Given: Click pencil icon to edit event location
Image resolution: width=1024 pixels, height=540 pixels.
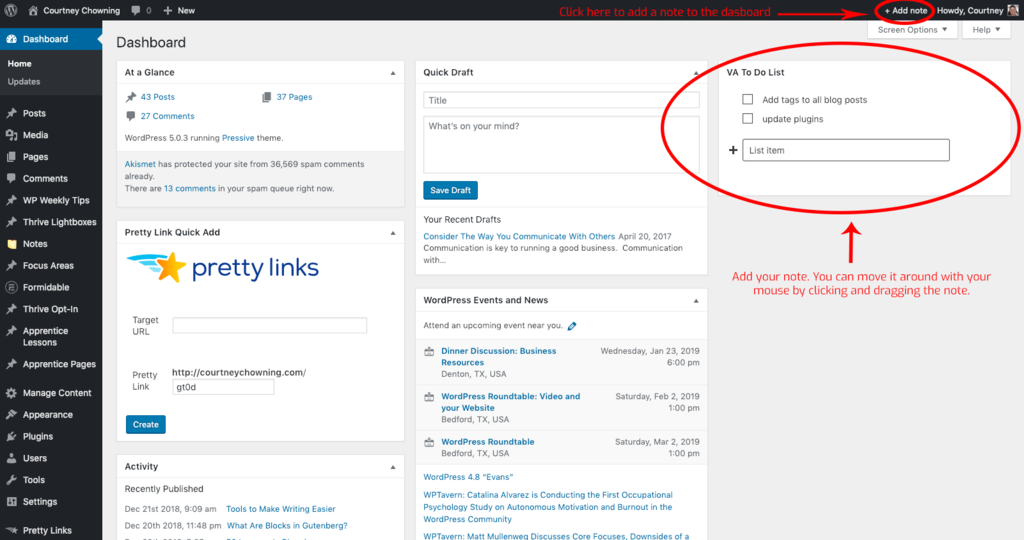Looking at the screenshot, I should [x=572, y=326].
